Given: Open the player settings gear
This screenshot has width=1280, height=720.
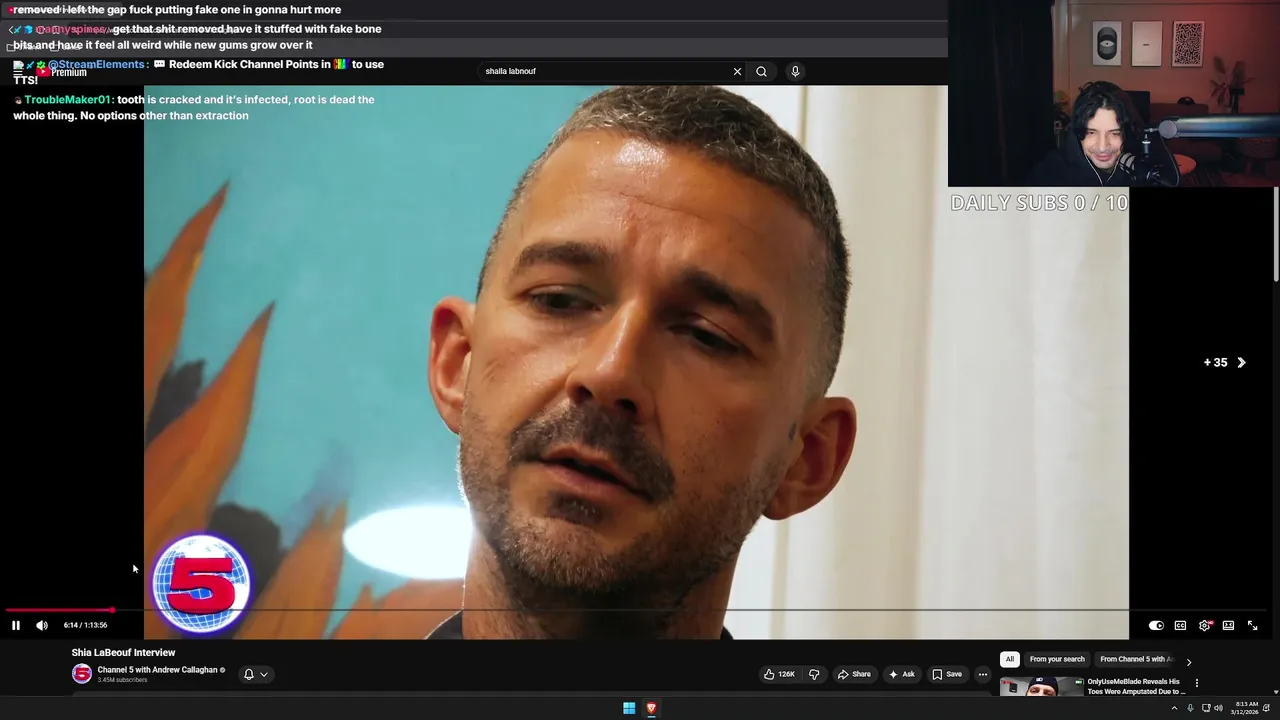Looking at the screenshot, I should (x=1205, y=625).
